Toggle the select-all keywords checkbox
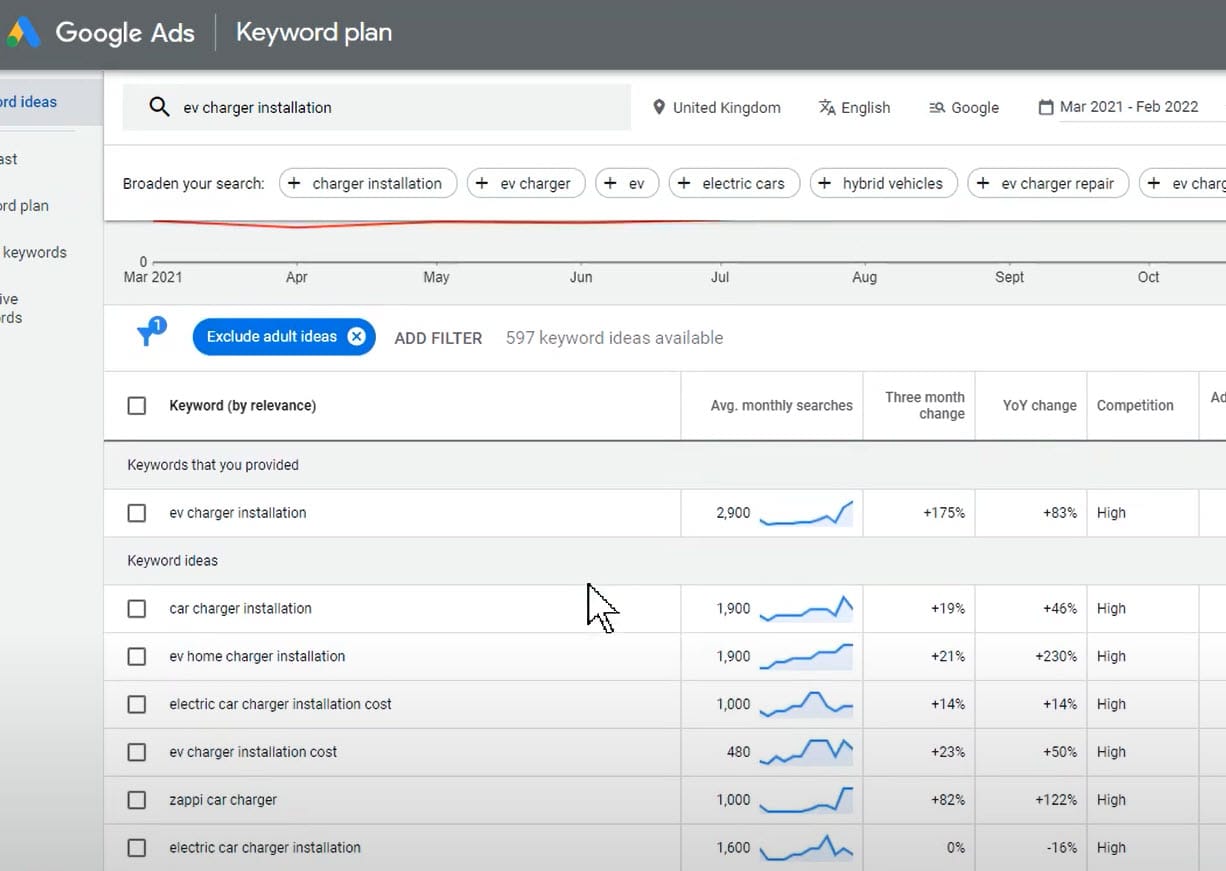Image resolution: width=1226 pixels, height=871 pixels. coord(137,406)
